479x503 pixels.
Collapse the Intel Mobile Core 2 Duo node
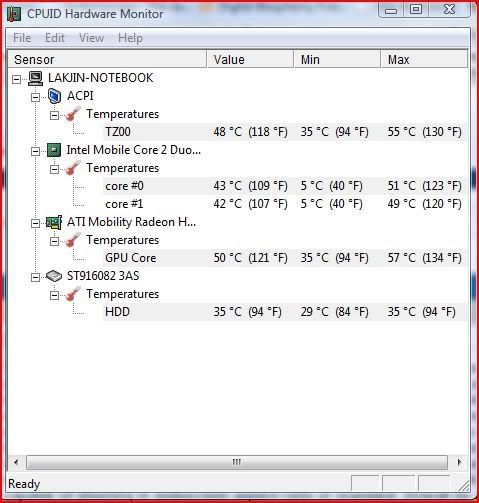35,151
